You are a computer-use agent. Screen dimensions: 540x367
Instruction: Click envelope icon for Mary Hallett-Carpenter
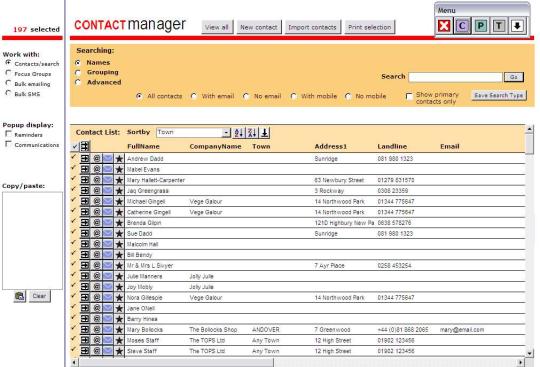pos(108,180)
